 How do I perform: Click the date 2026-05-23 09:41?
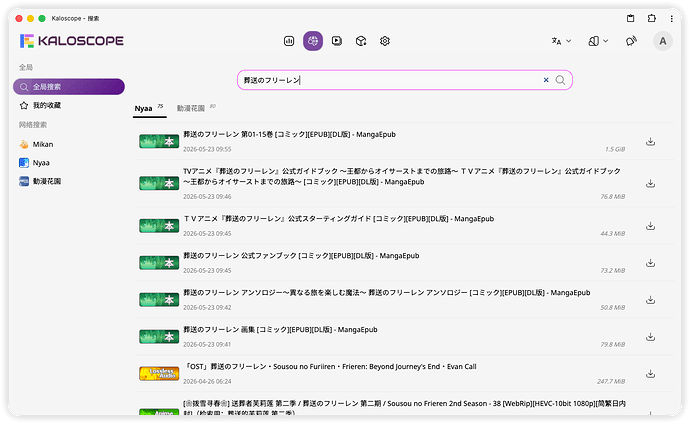(x=207, y=345)
